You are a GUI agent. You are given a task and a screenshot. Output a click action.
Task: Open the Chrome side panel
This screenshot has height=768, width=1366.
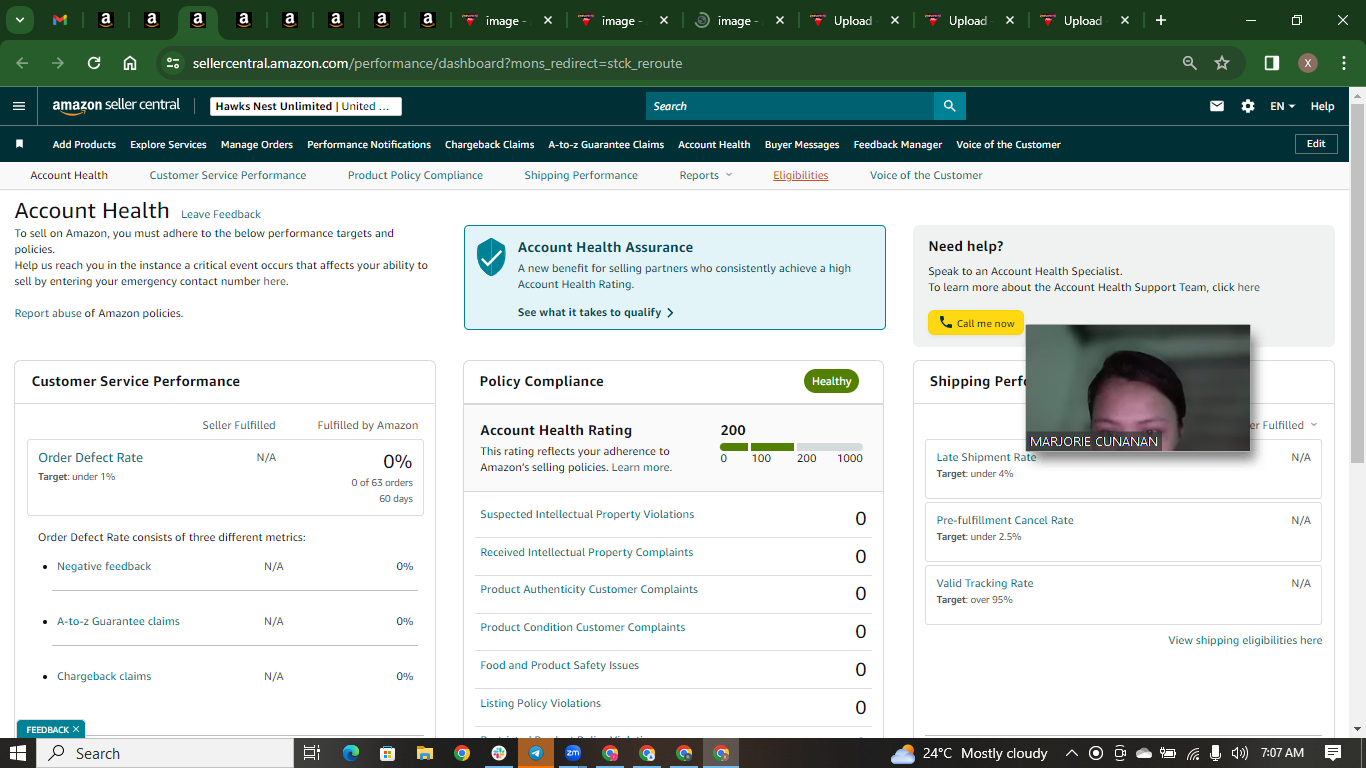pos(1272,63)
